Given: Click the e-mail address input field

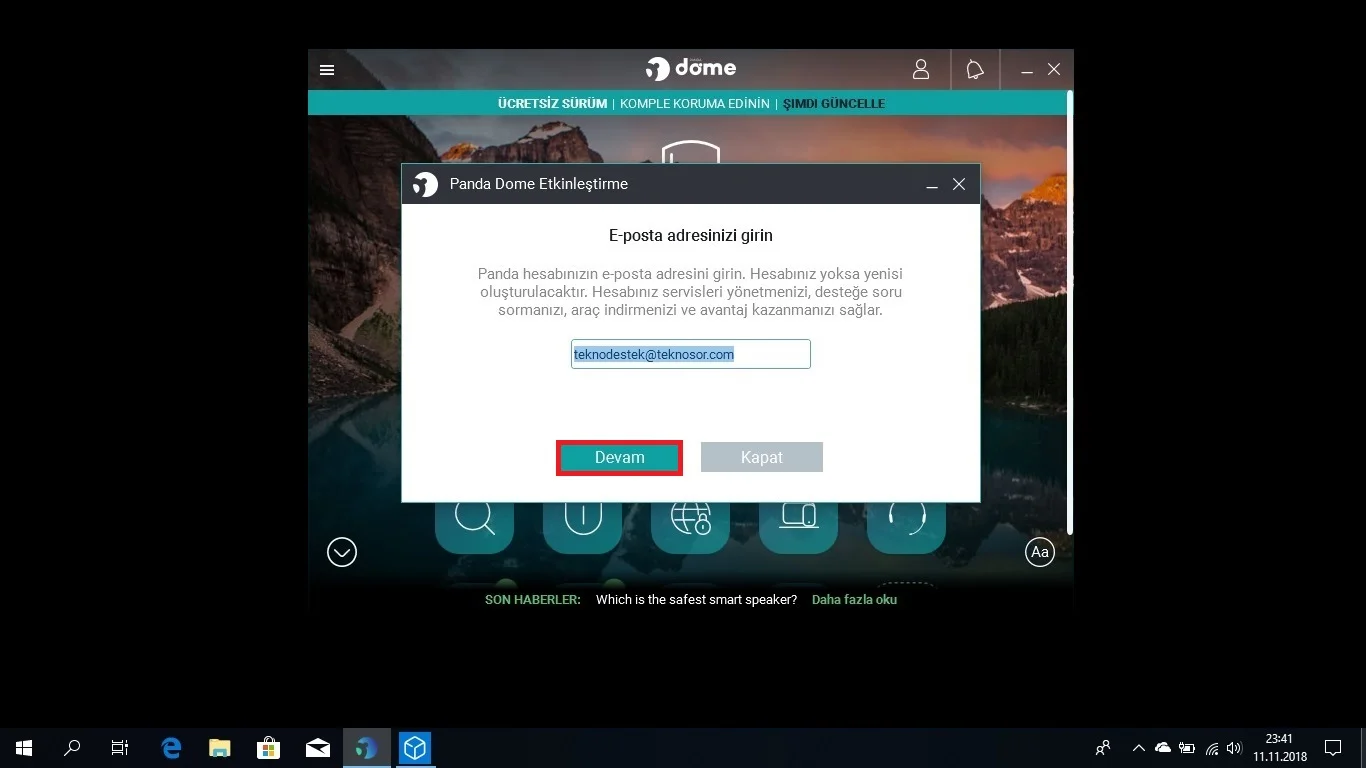Looking at the screenshot, I should [x=690, y=354].
